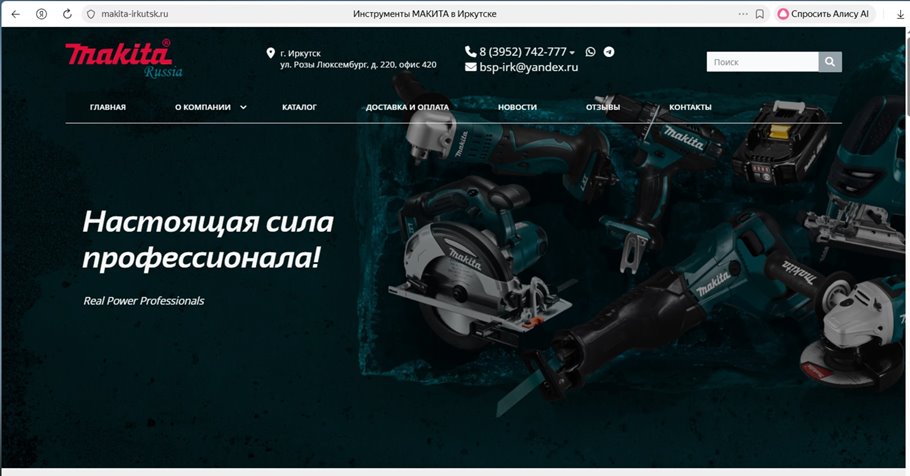This screenshot has width=910, height=476.
Task: Click the site protection shield icon
Action: [91, 14]
